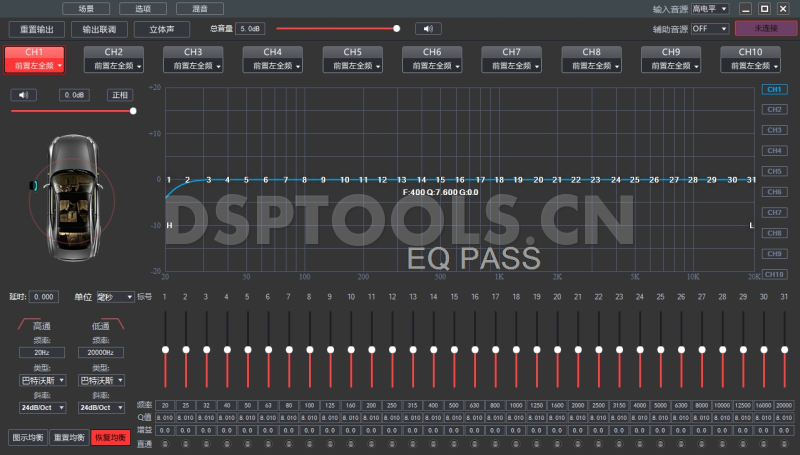The width and height of the screenshot is (800, 455).
Task: Expand the high-pass 斜率 24dB/Oct dropdown
Action: point(42,408)
